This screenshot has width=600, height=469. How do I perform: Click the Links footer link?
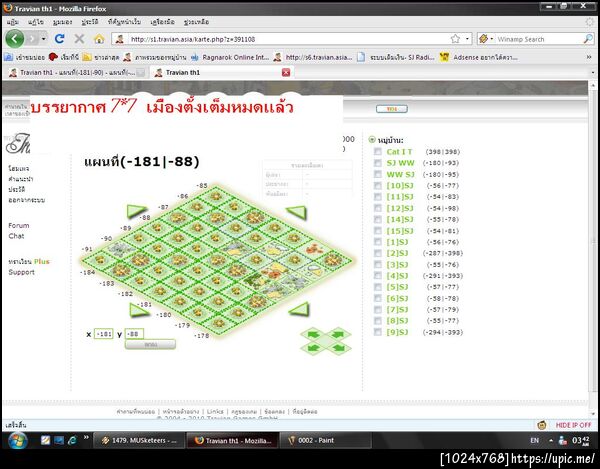(x=215, y=411)
